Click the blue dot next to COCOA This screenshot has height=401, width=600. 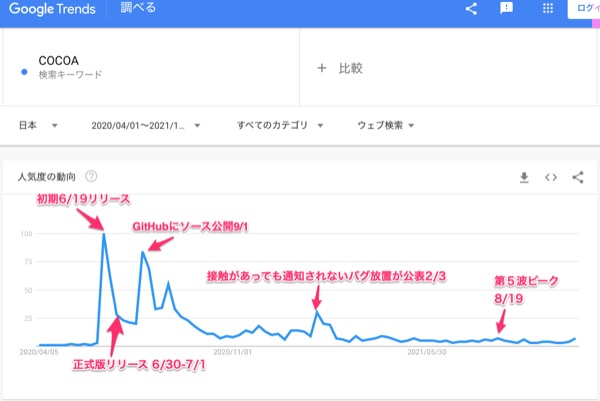tap(24, 72)
